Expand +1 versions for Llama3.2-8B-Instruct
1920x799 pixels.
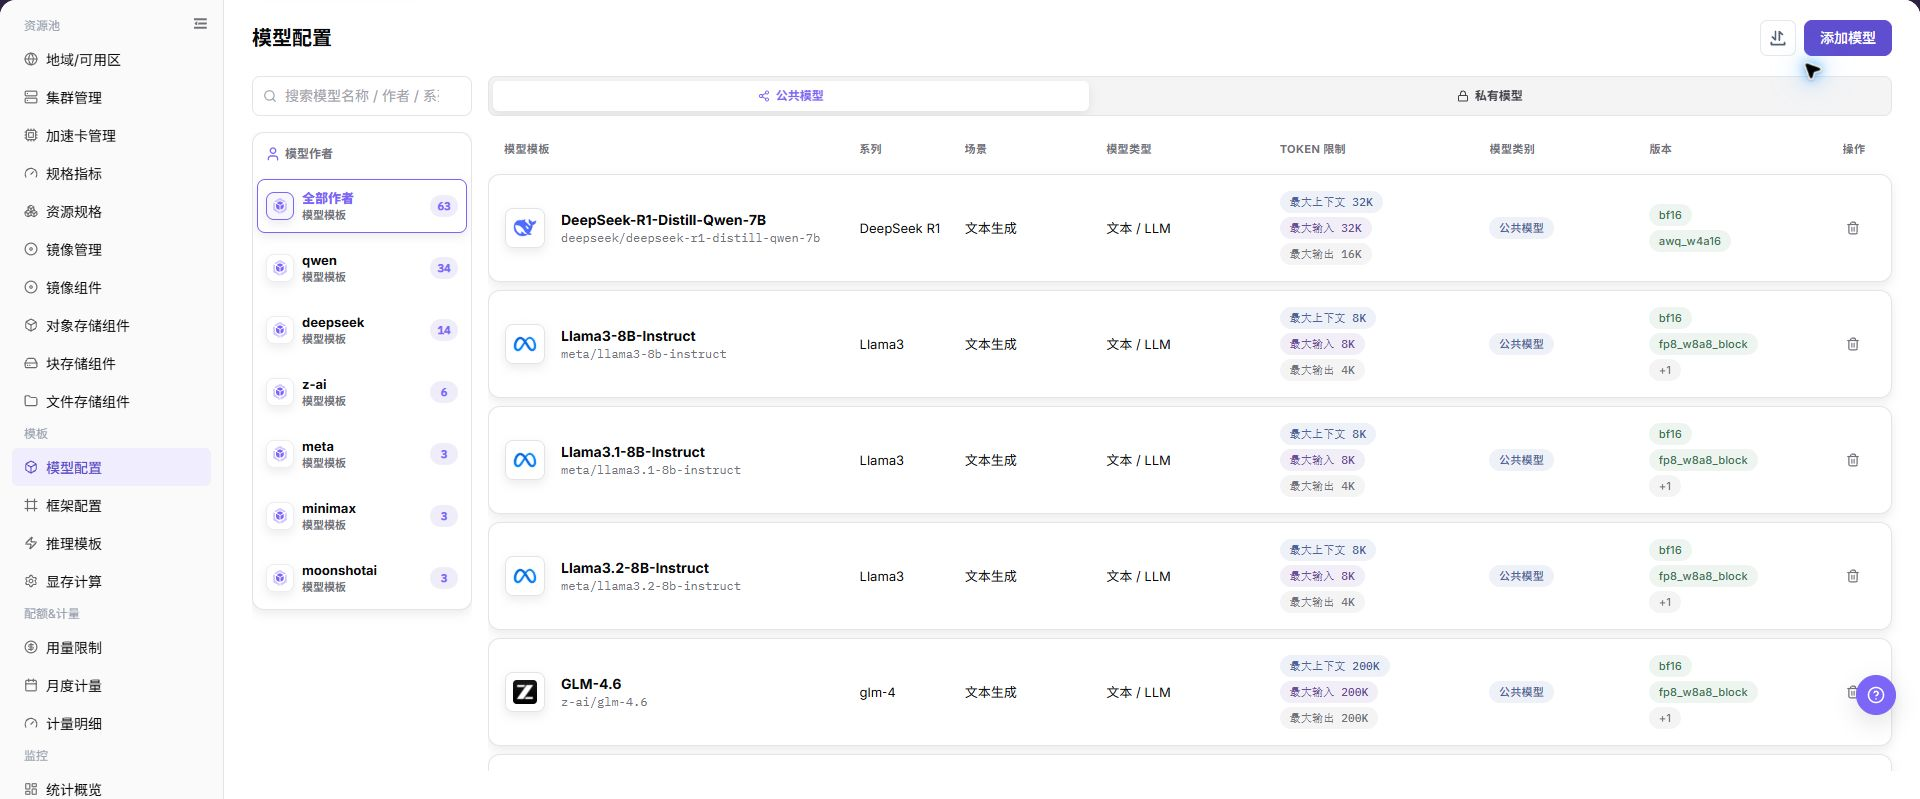1665,602
